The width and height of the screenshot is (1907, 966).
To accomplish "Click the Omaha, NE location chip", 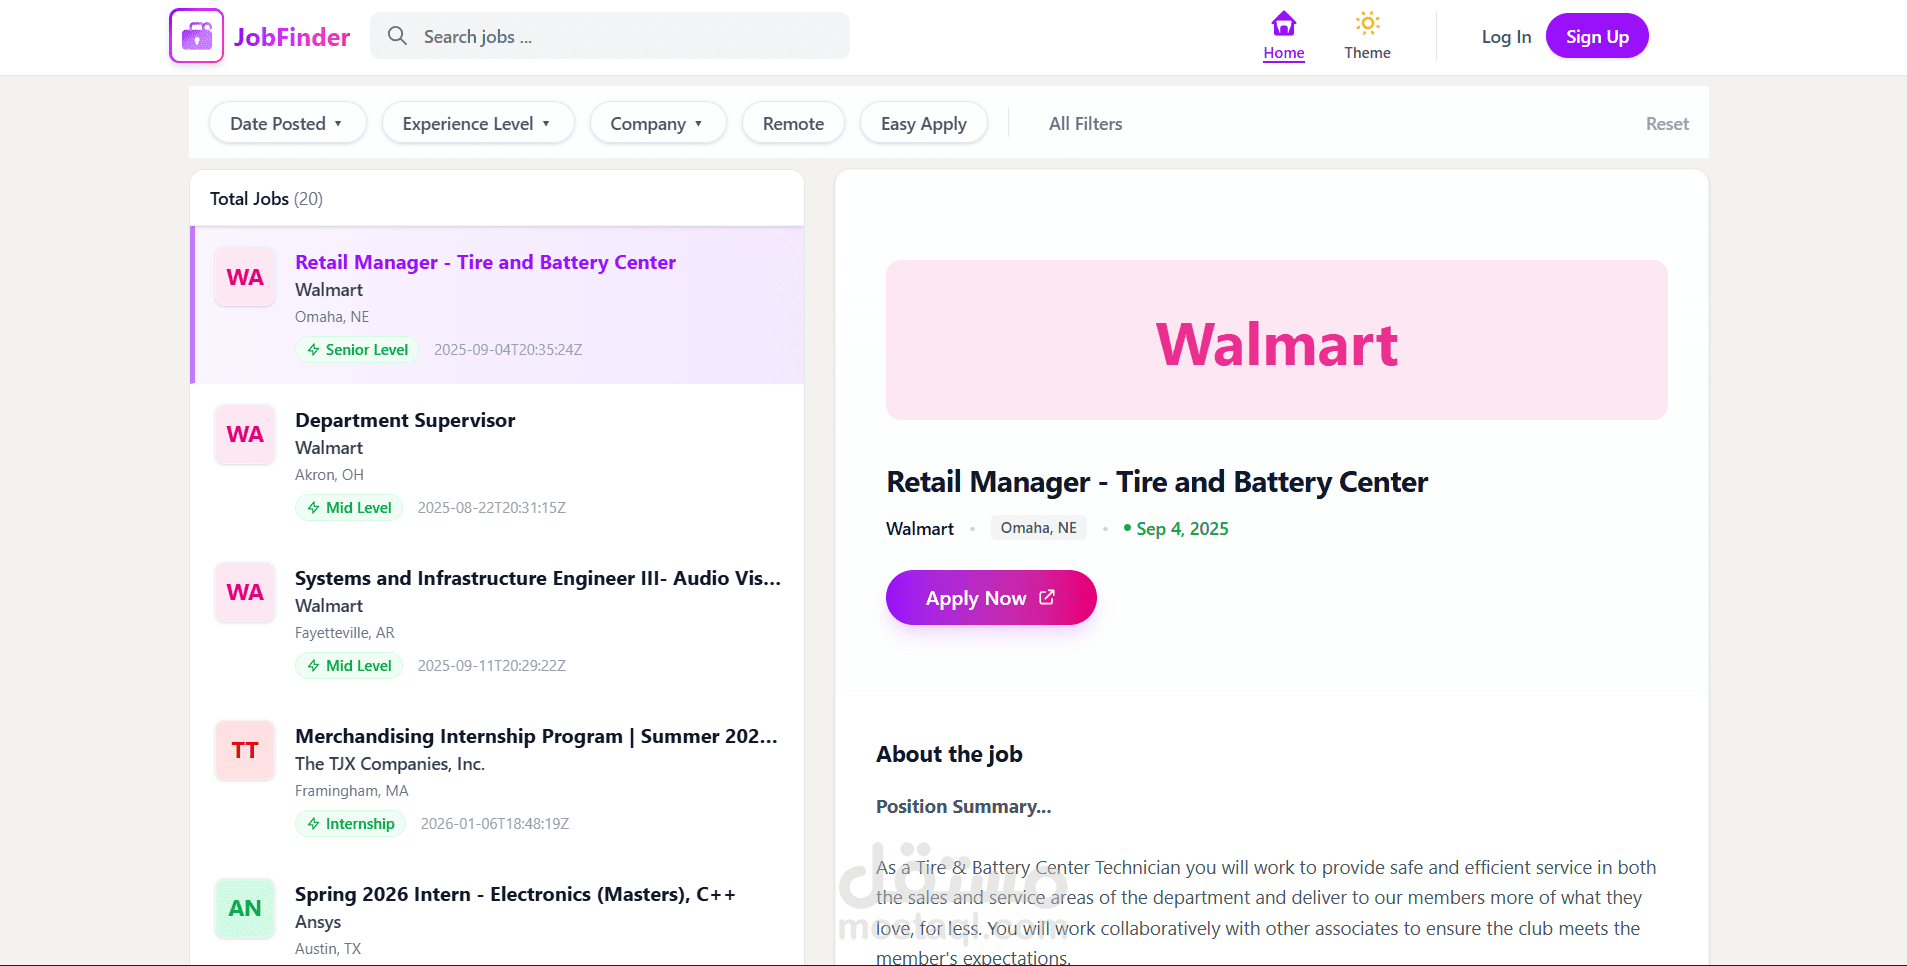I will (x=1038, y=527).
